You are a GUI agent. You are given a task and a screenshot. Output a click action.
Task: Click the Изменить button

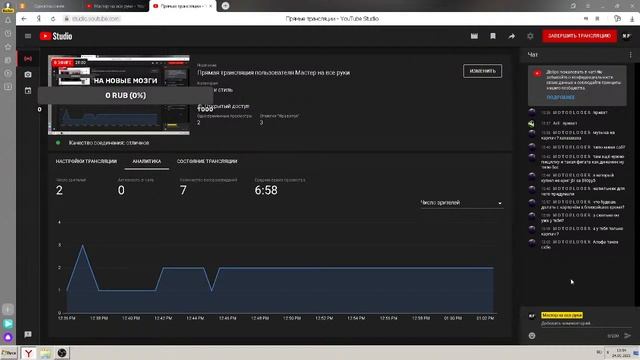(x=482, y=71)
